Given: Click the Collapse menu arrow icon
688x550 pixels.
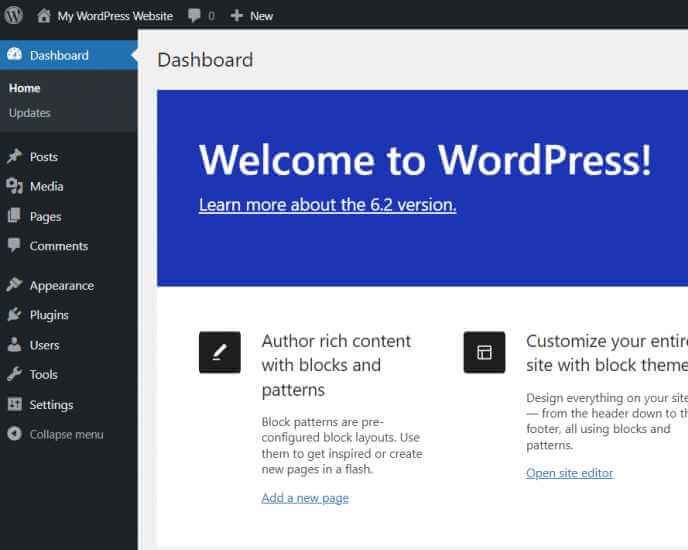Looking at the screenshot, I should pyautogui.click(x=14, y=434).
